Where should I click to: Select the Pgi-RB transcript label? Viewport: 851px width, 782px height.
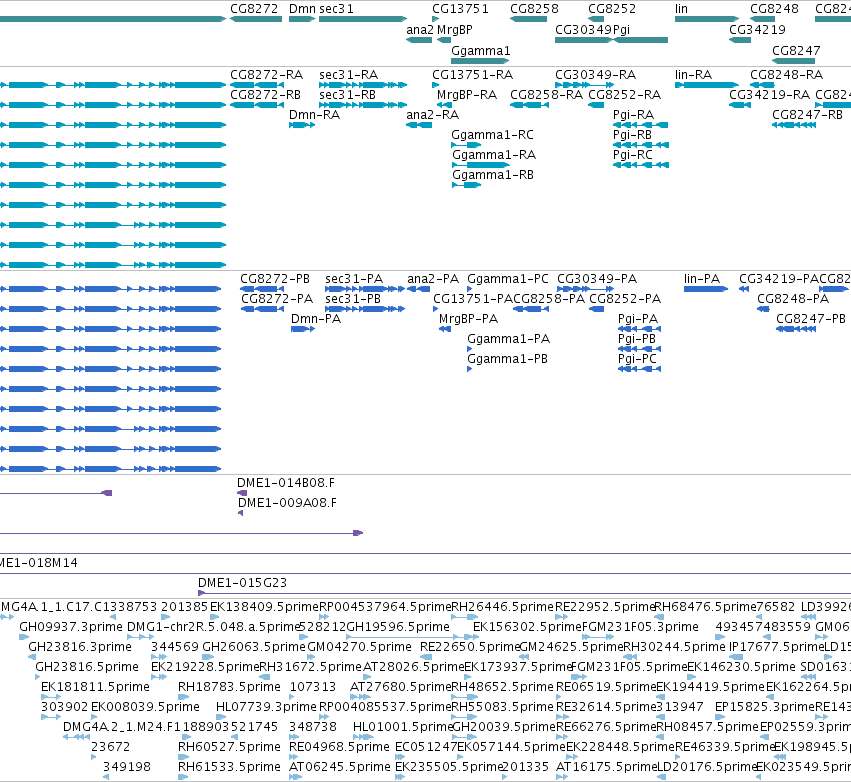tap(632, 135)
